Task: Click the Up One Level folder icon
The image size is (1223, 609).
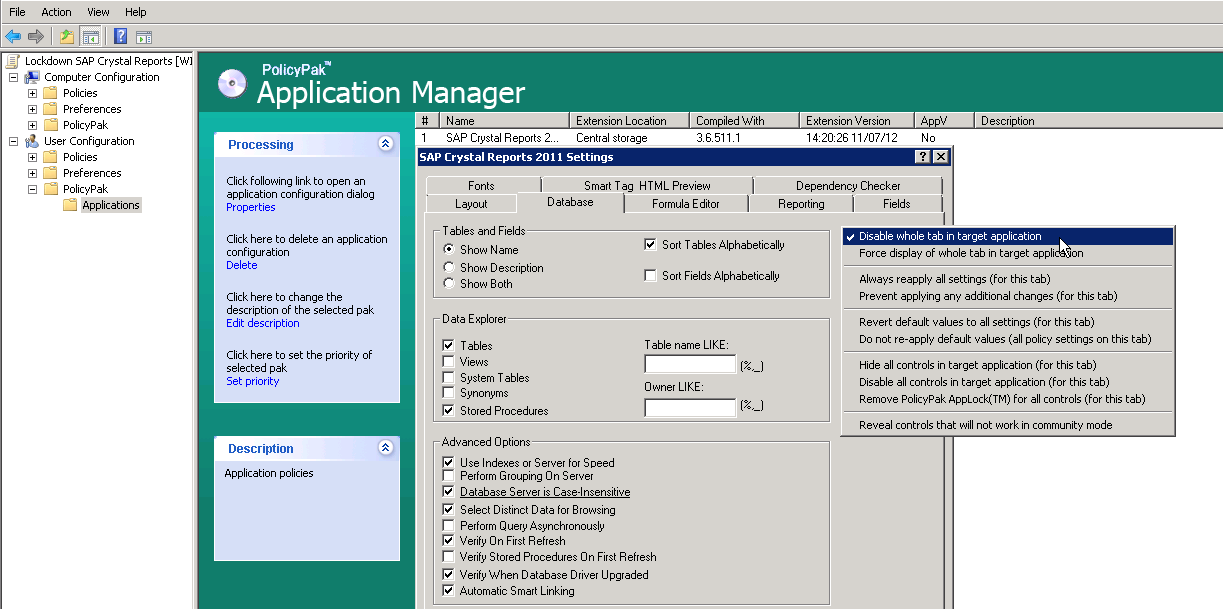Action: [x=67, y=37]
